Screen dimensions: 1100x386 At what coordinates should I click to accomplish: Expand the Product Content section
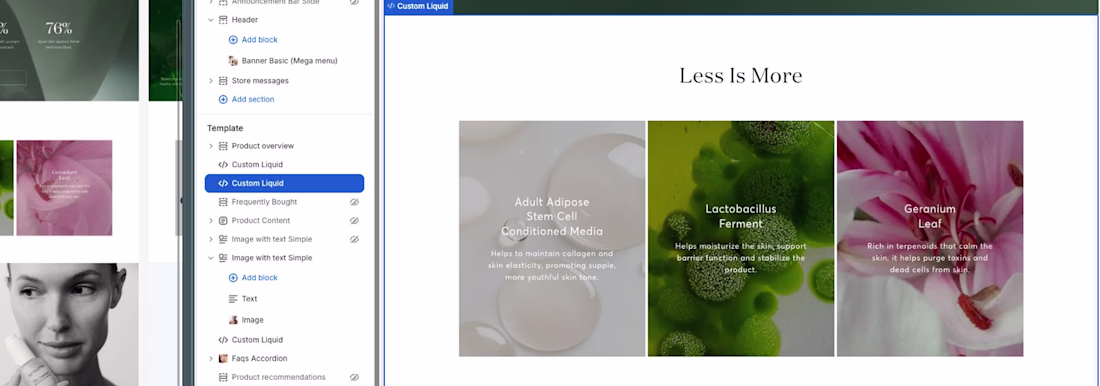(210, 220)
